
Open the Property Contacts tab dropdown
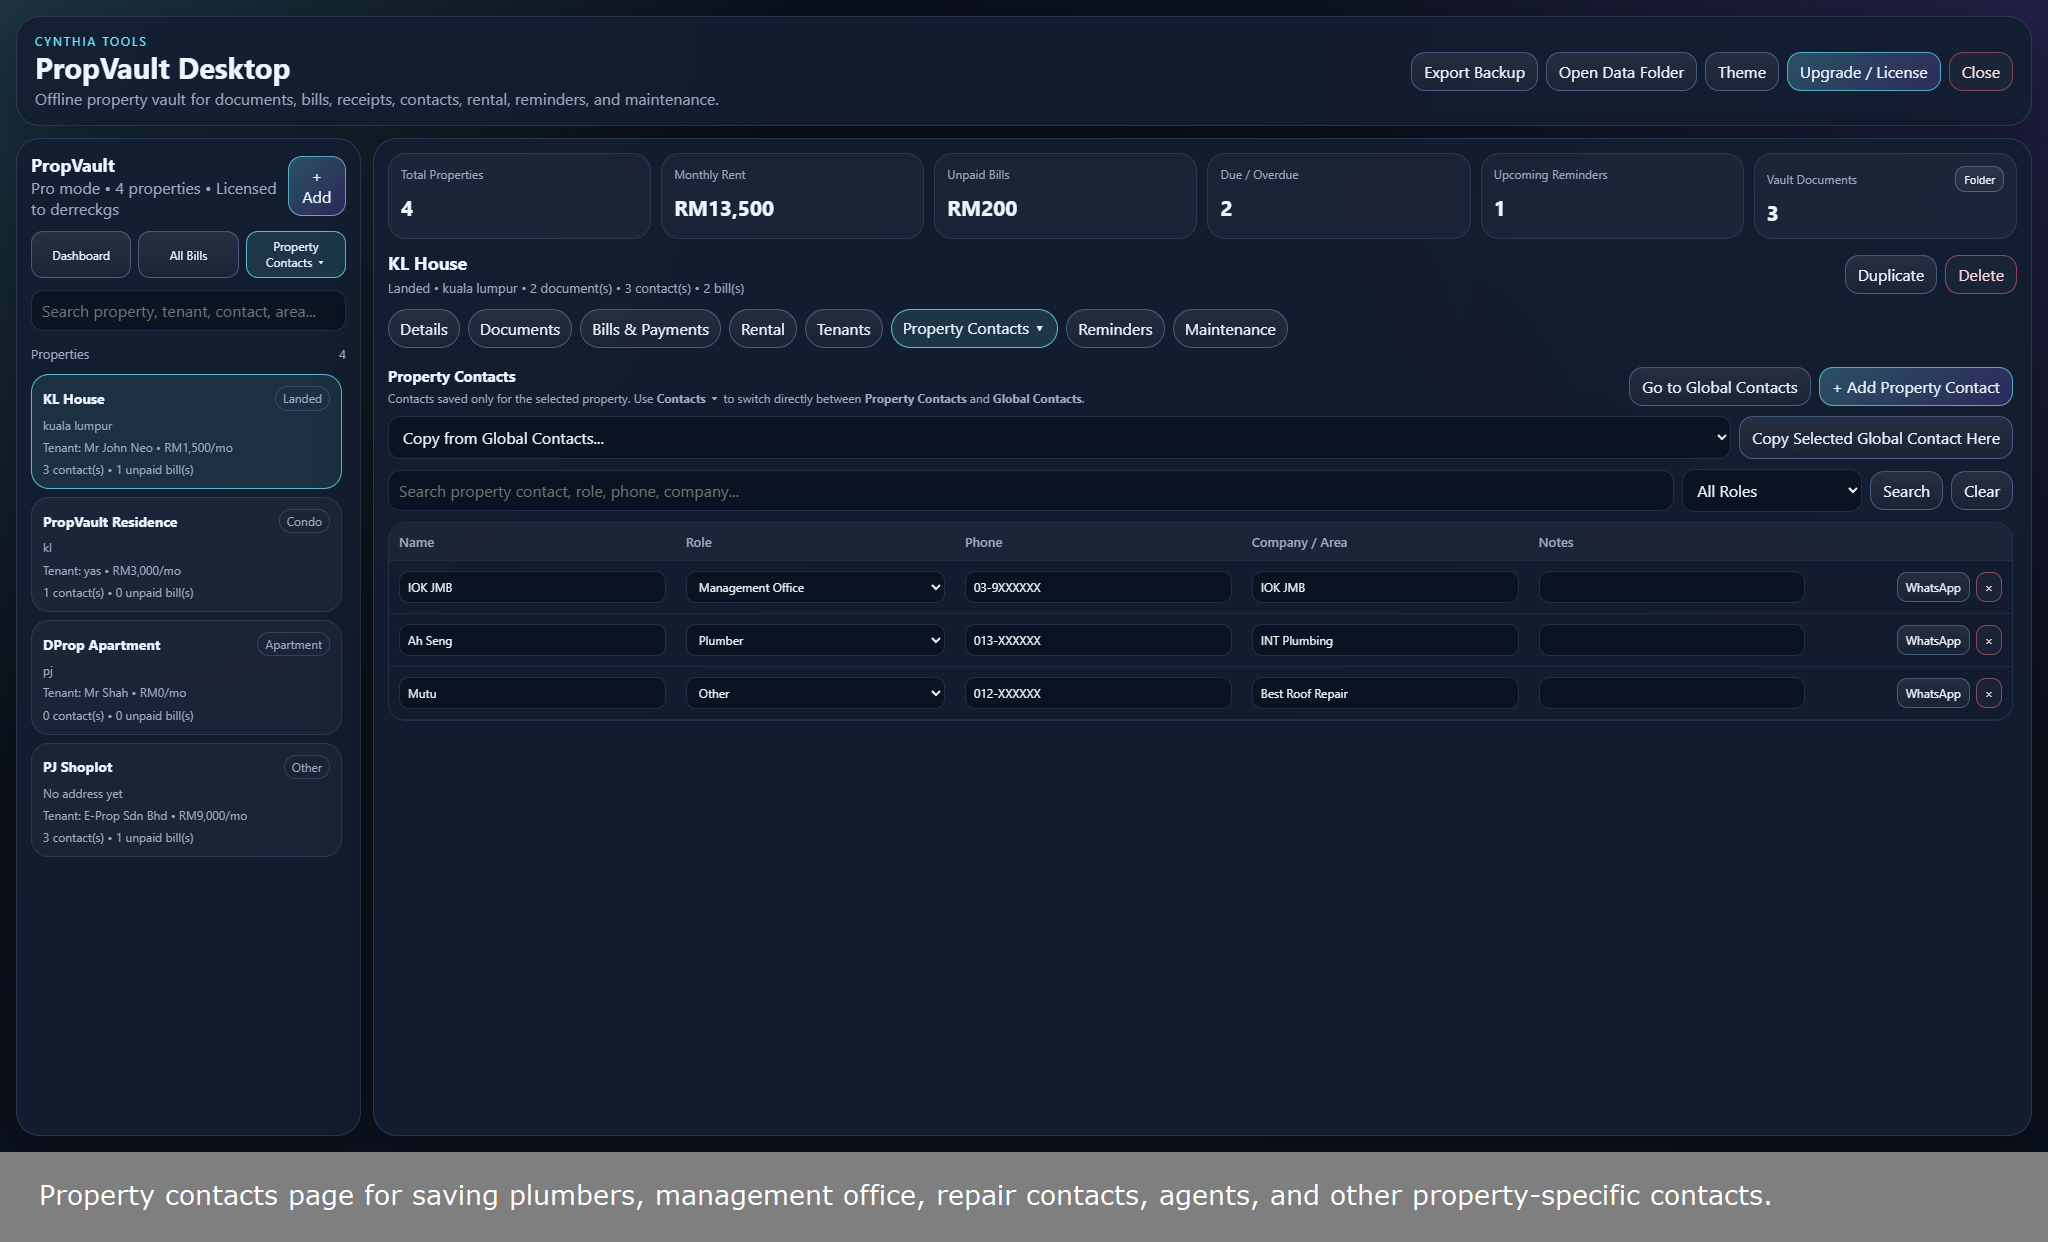973,329
